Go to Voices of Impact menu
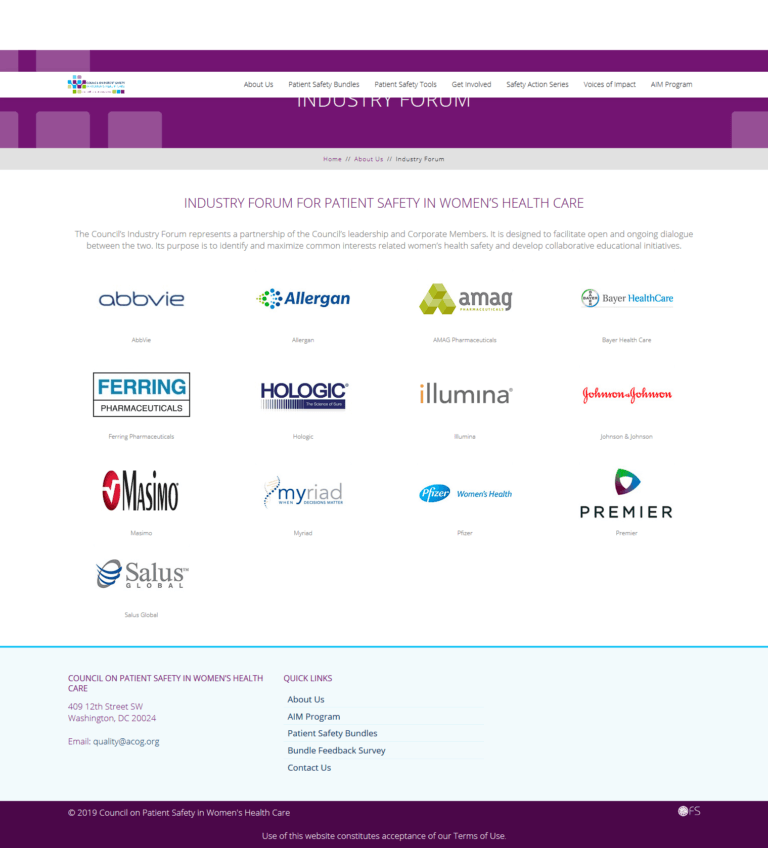Screen dimensions: 768x848 point(610,84)
